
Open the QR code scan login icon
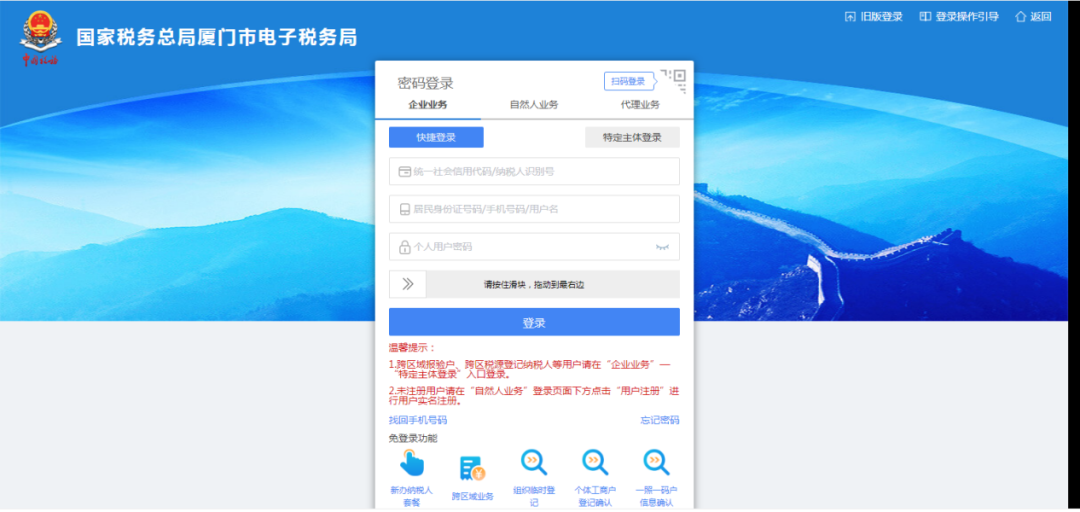point(674,81)
